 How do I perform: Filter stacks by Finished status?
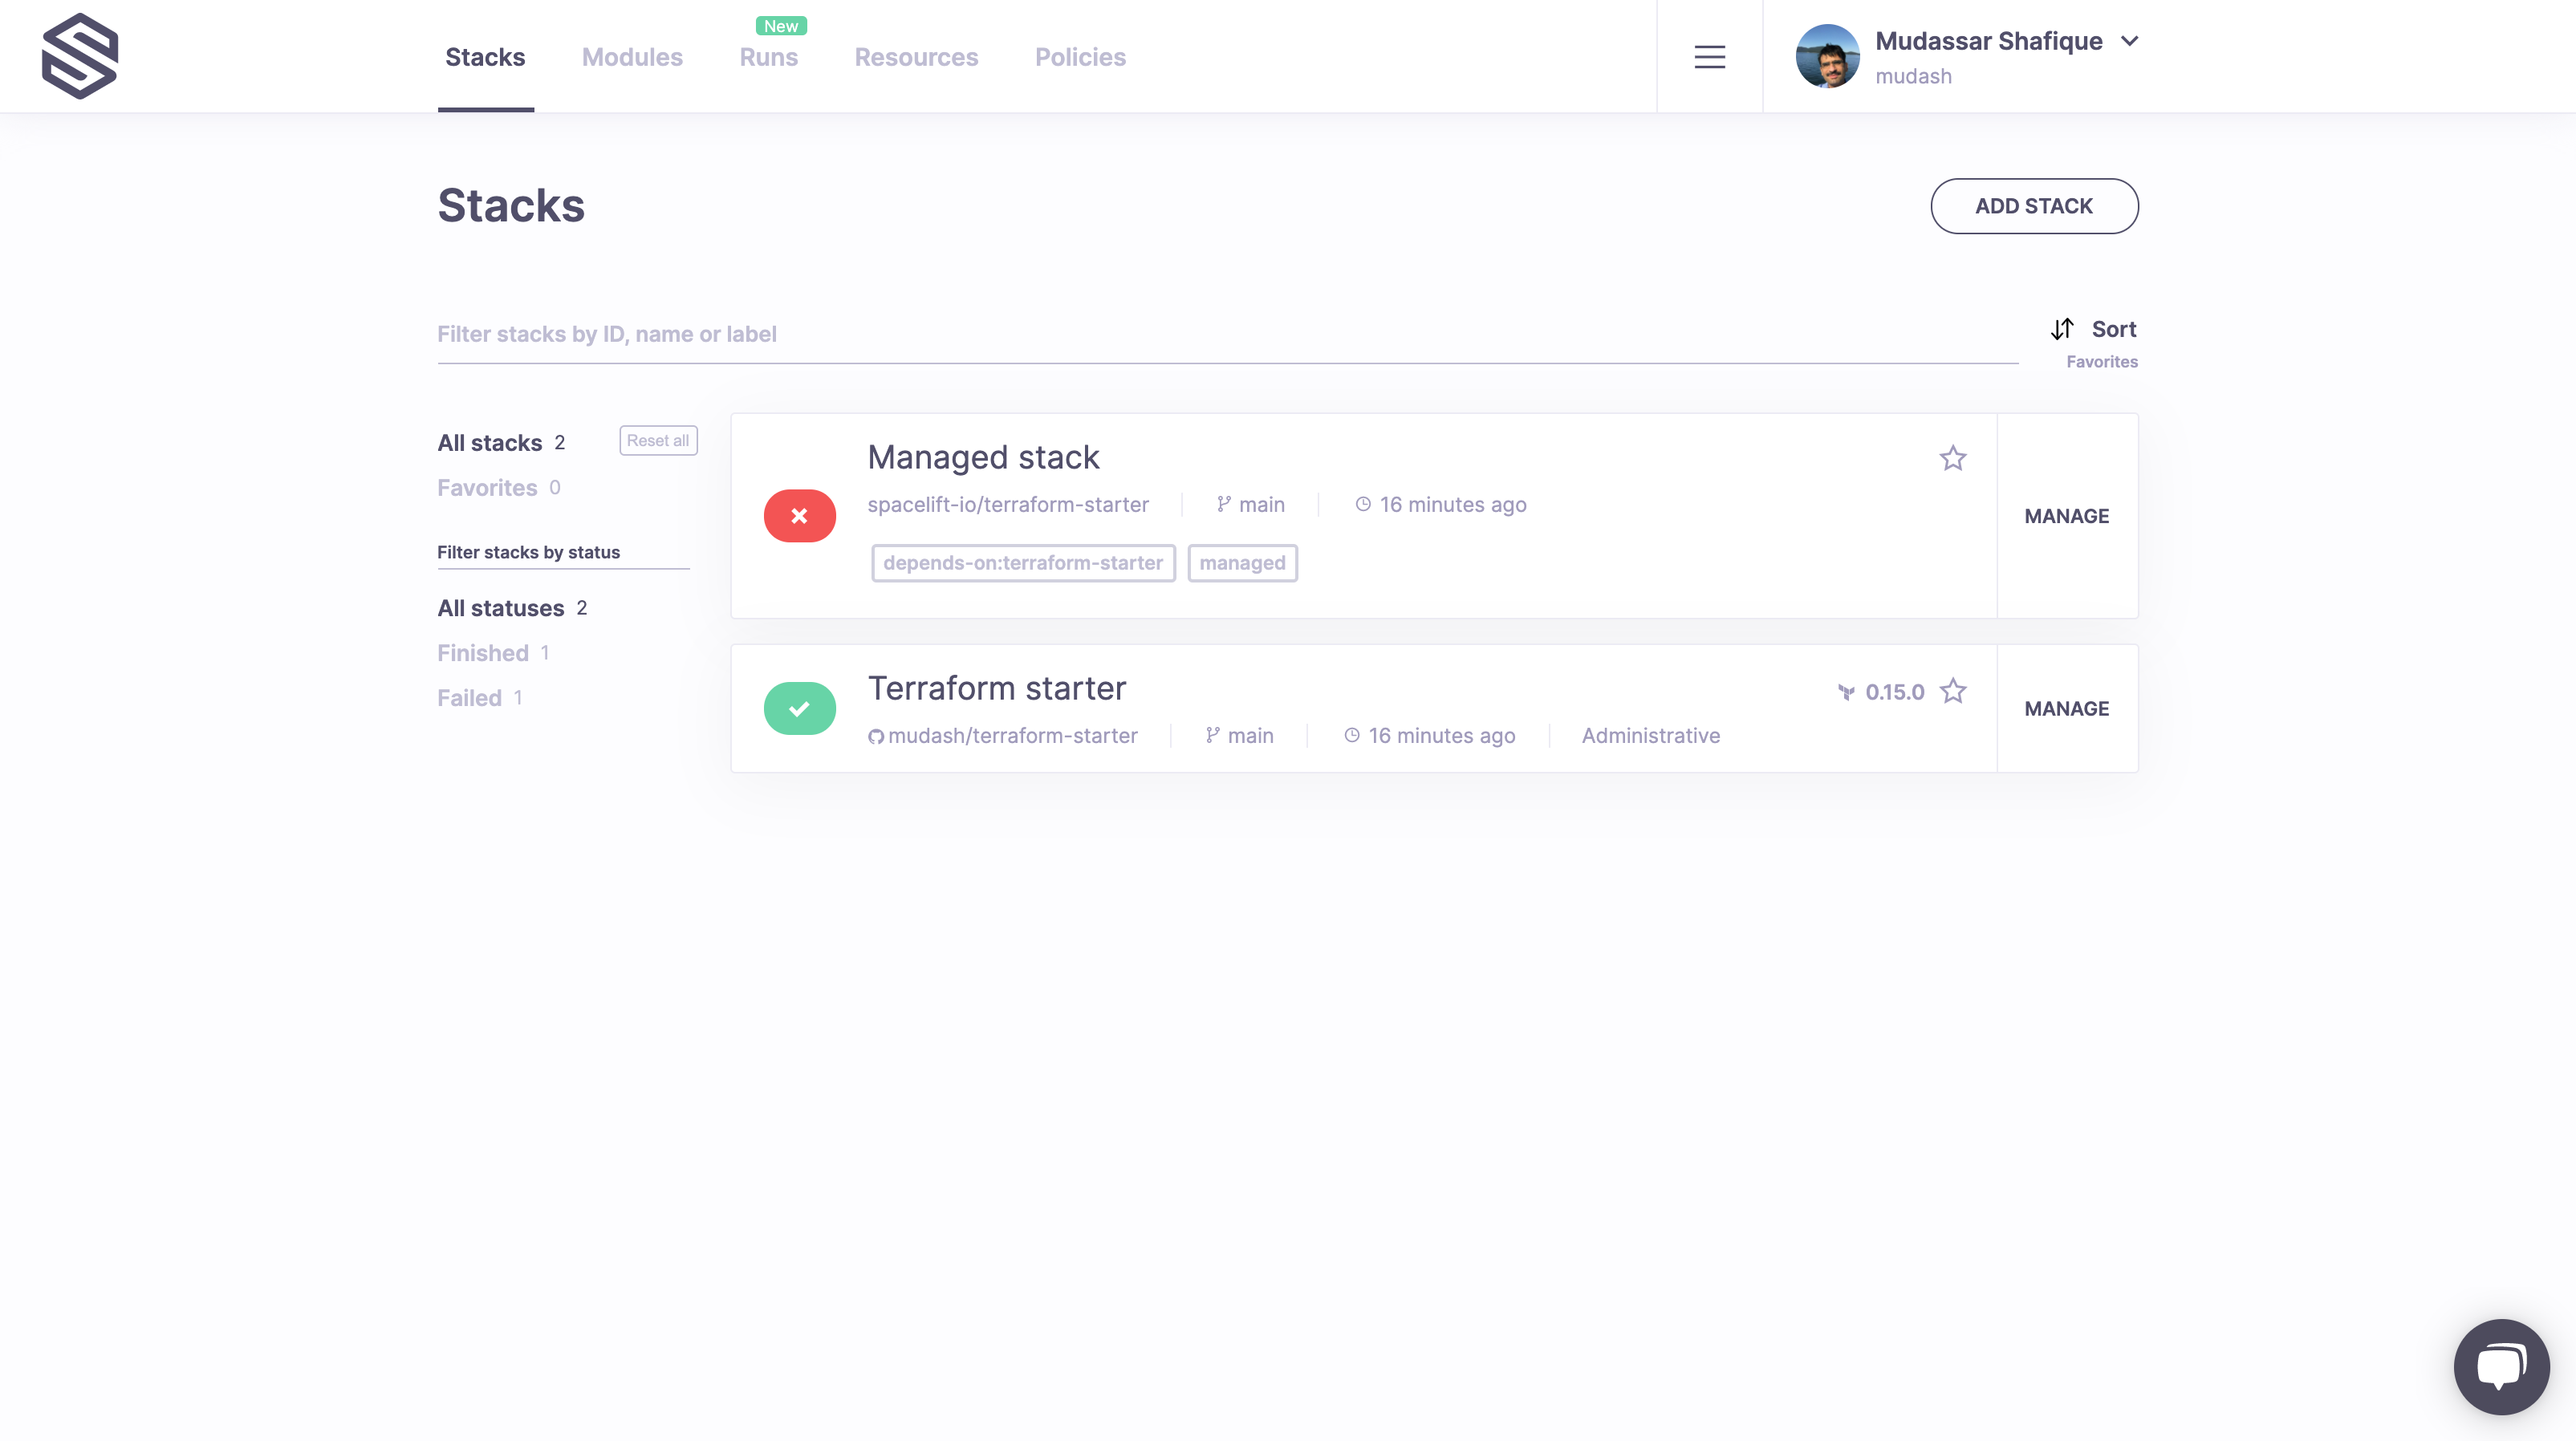click(482, 653)
